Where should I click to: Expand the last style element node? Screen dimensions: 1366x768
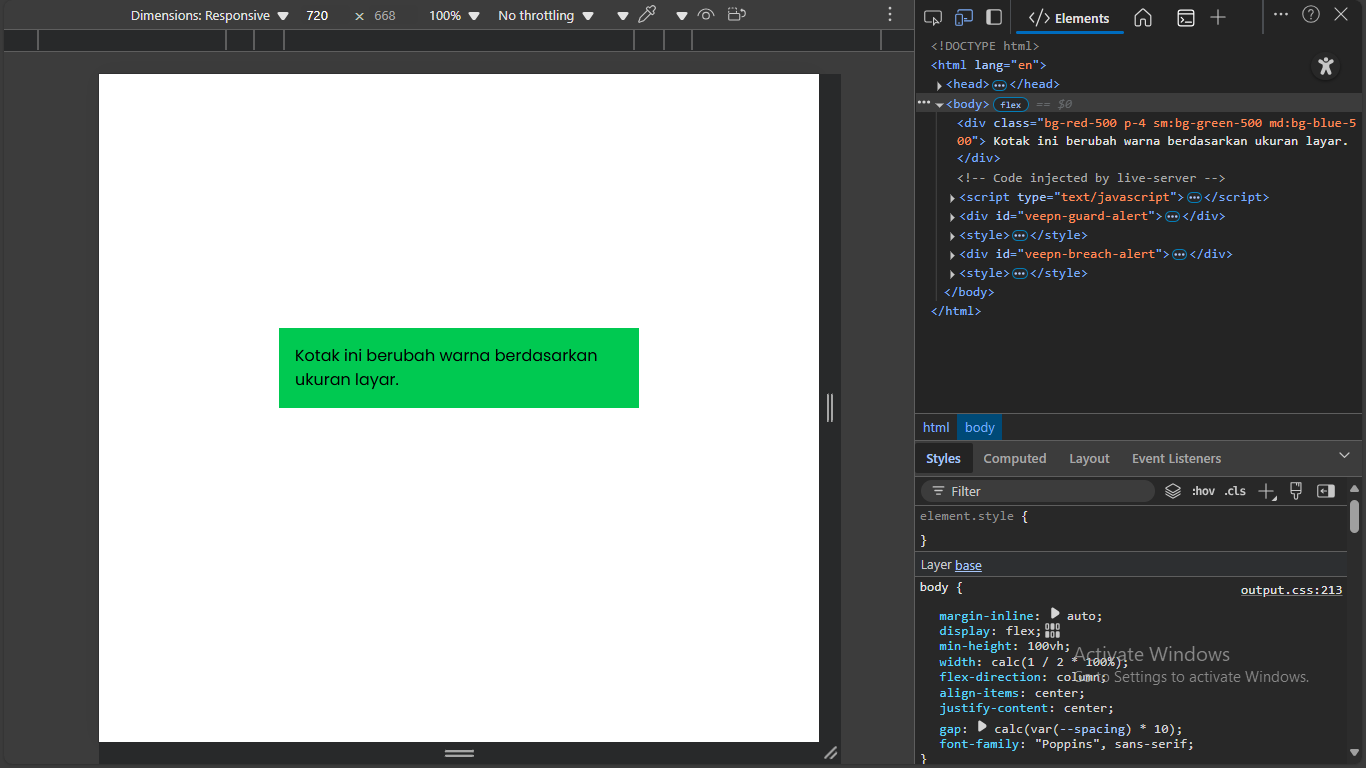[x=953, y=274]
